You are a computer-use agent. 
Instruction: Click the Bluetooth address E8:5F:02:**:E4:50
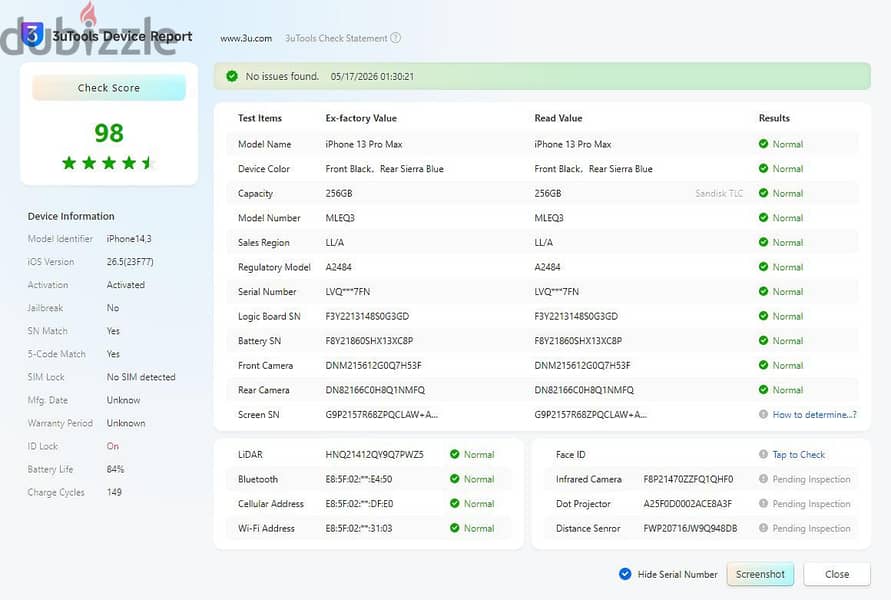coord(359,479)
